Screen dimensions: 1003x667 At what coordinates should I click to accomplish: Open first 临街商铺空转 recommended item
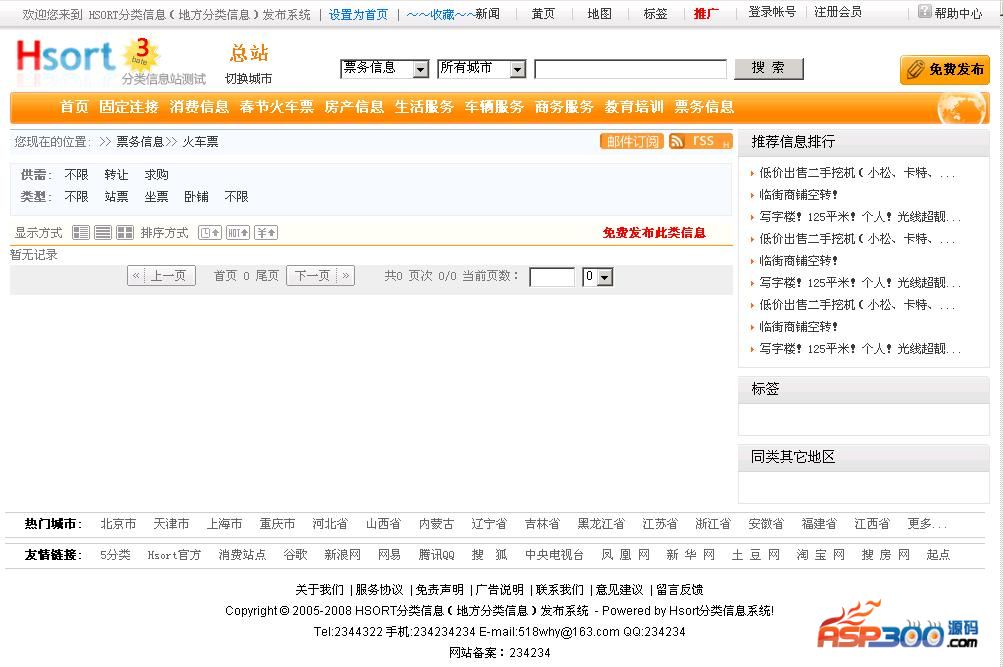798,194
